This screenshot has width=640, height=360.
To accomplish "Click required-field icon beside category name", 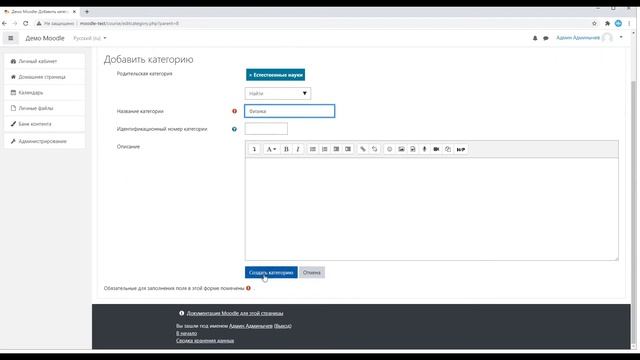I will click(234, 111).
